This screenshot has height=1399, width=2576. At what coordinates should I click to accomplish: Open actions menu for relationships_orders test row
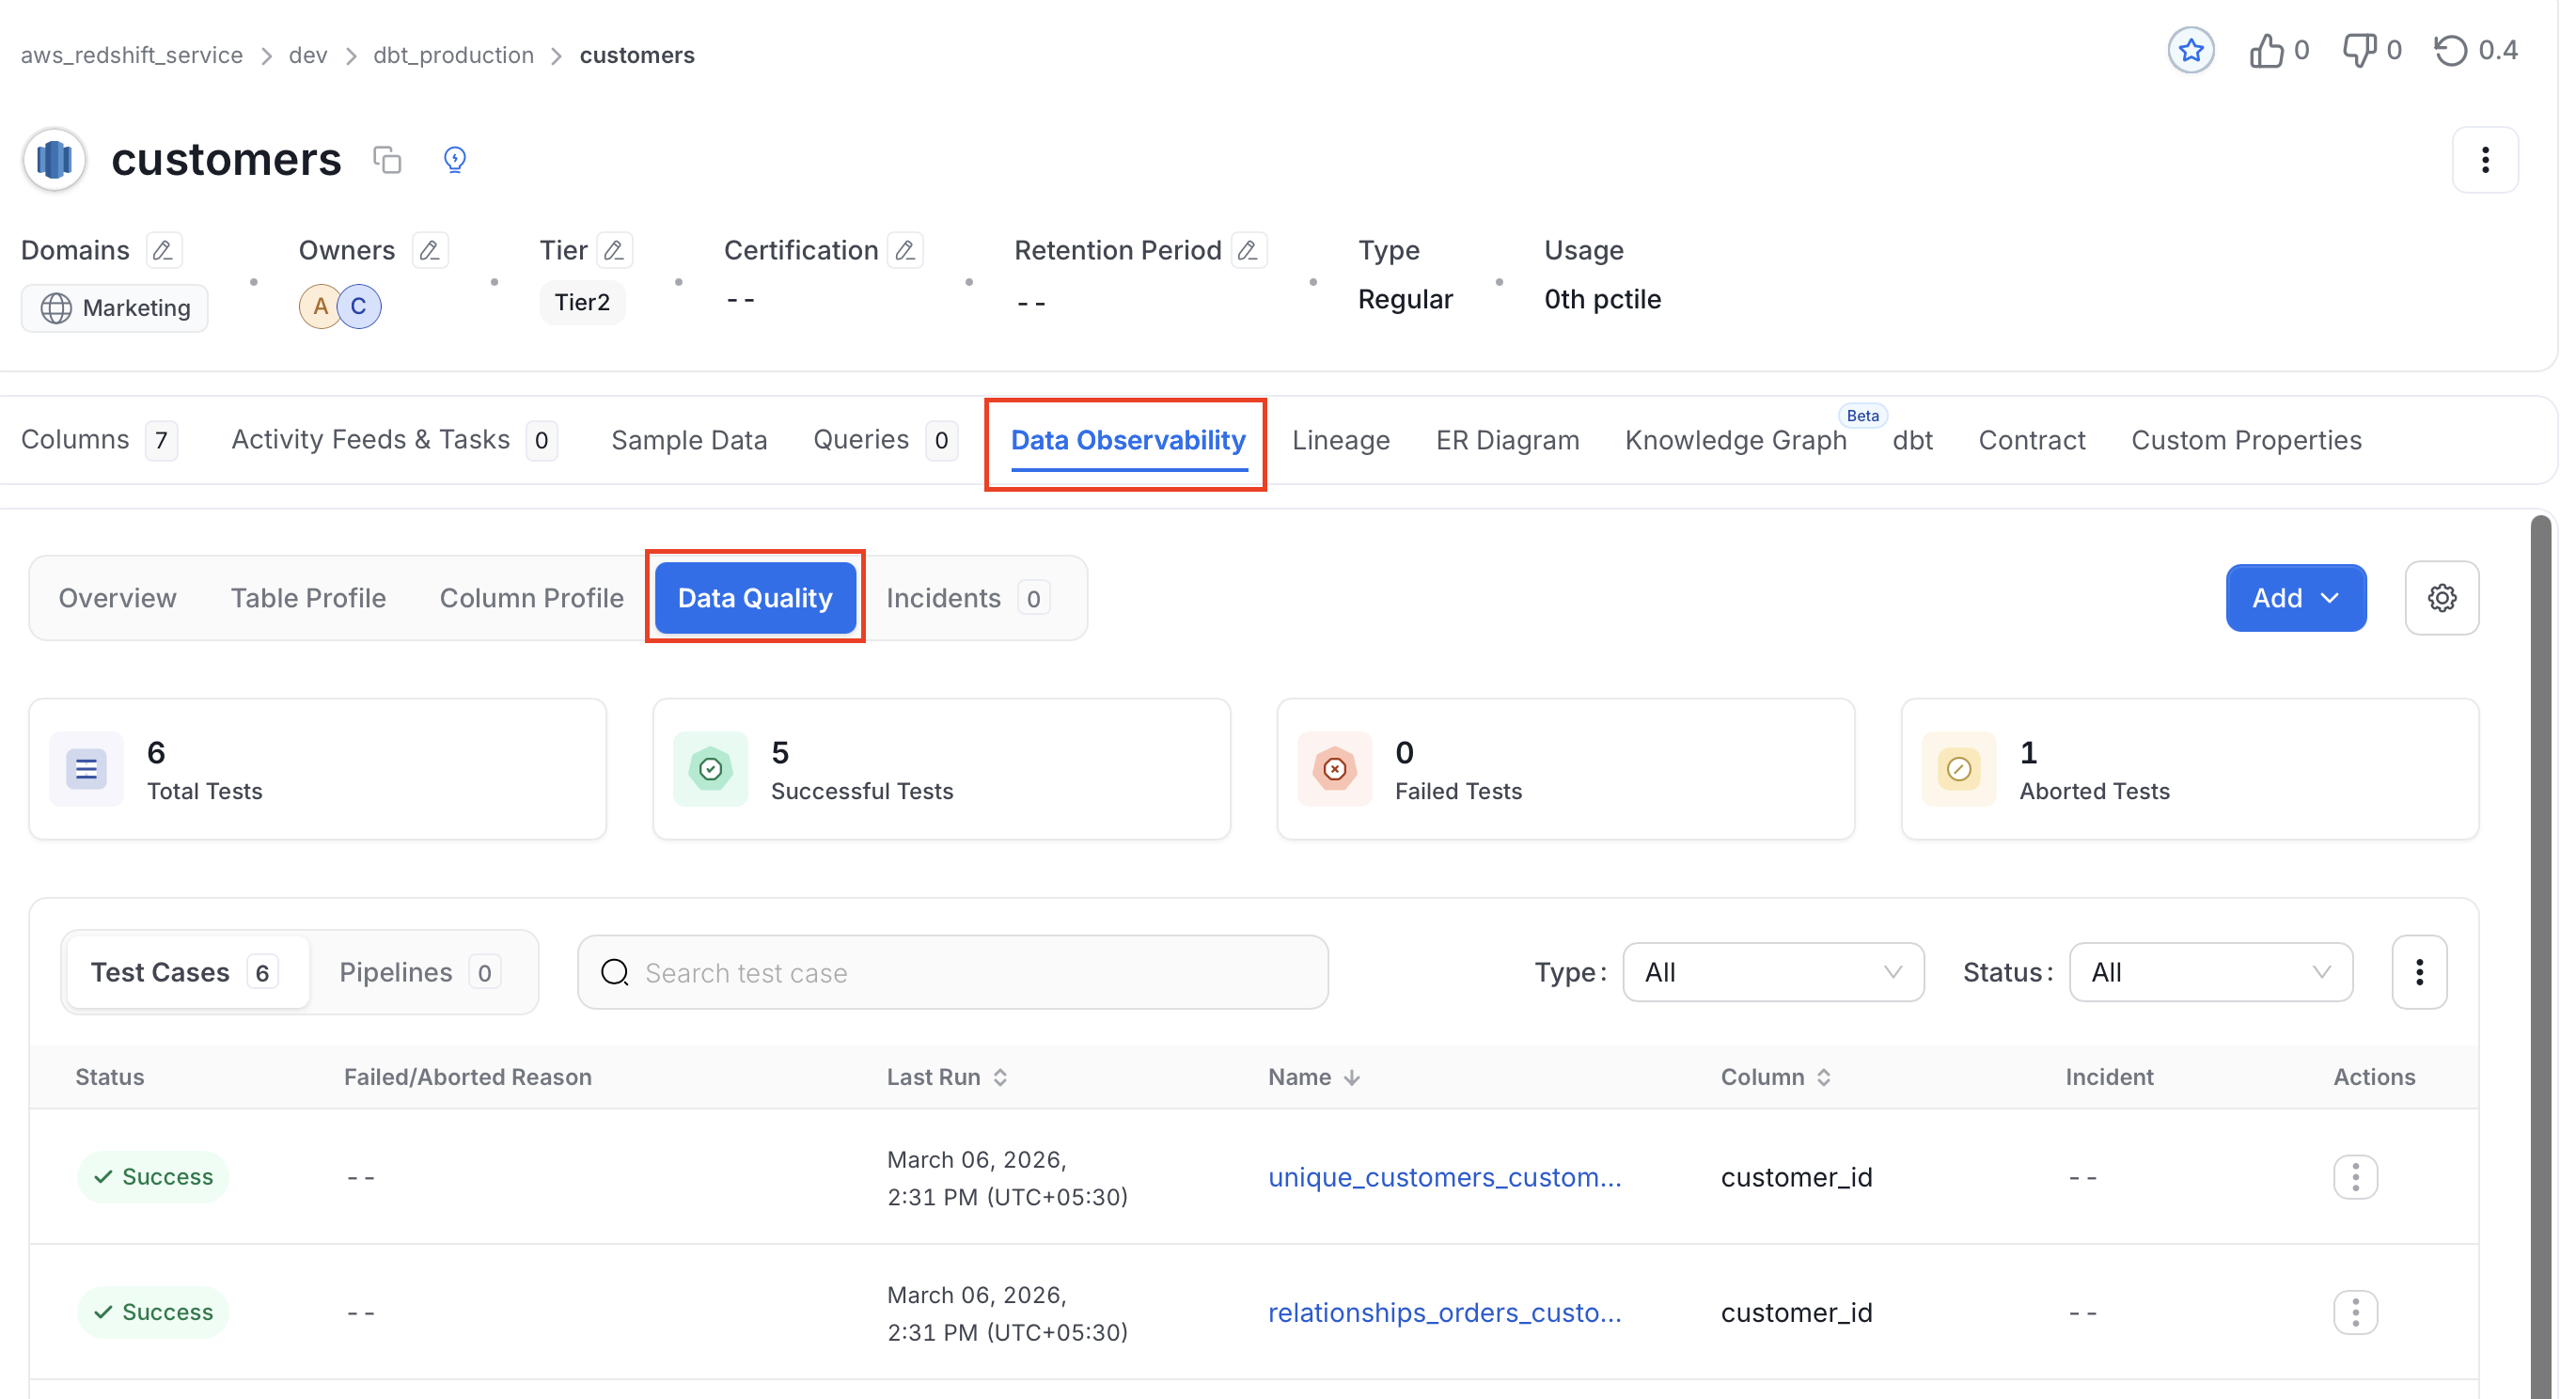[2354, 1311]
